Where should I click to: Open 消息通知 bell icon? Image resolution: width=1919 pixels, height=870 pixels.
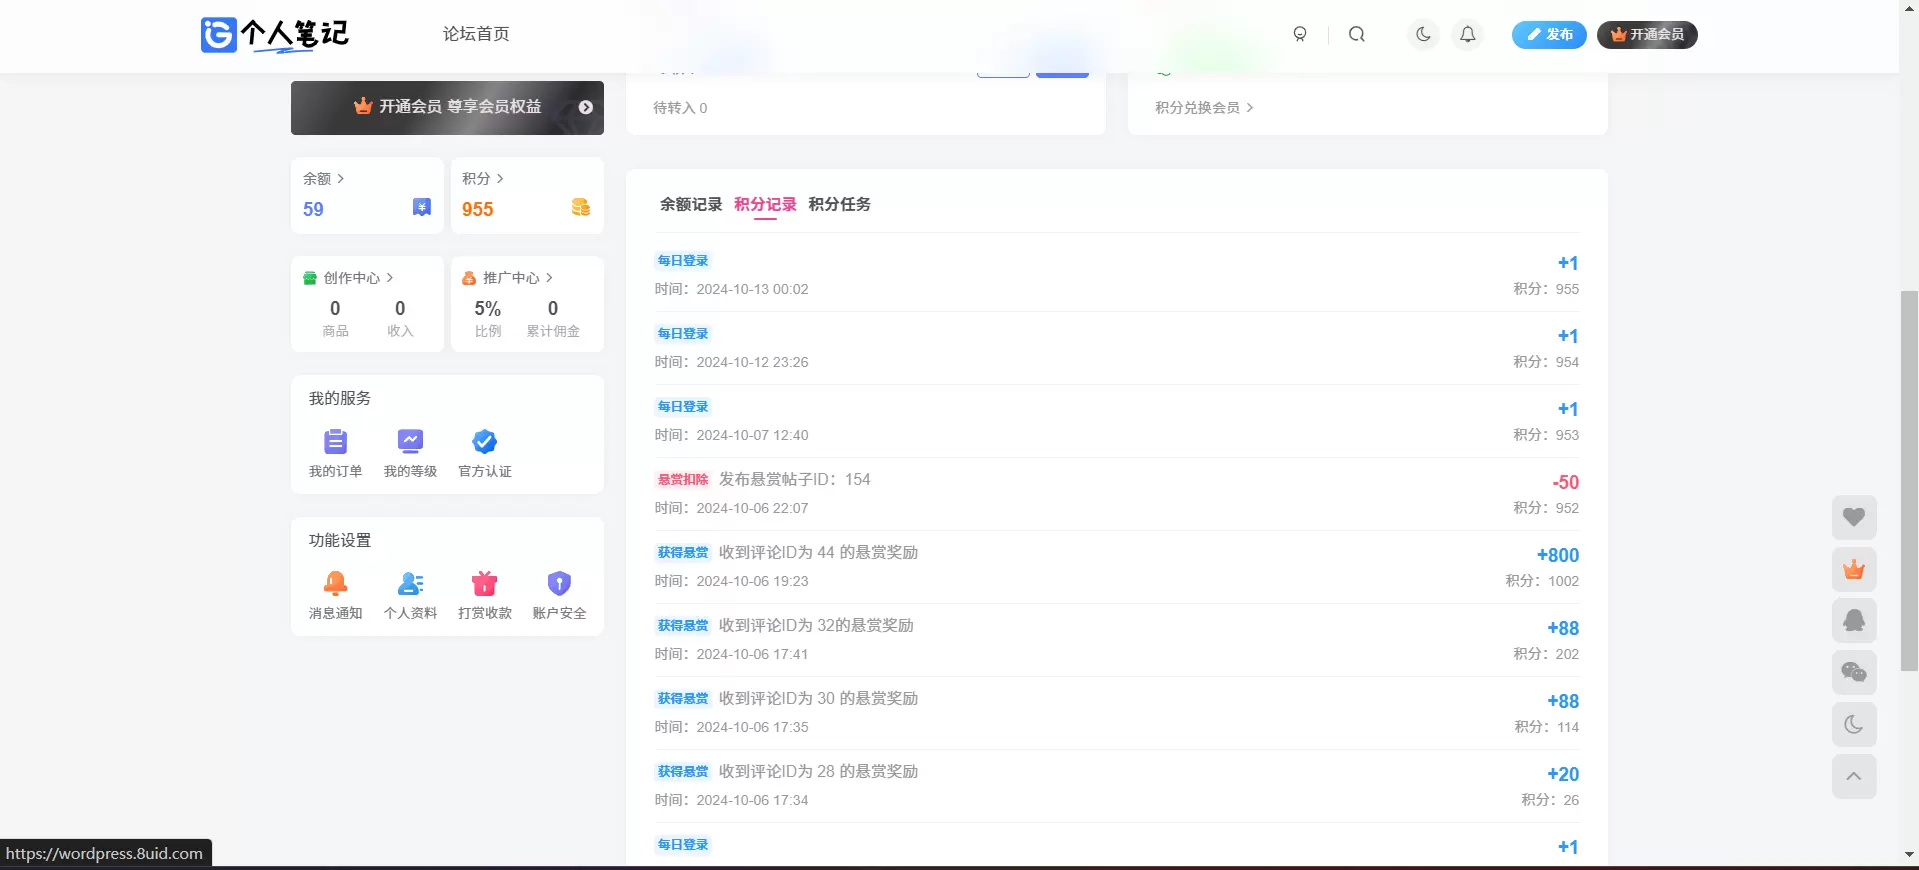[335, 583]
